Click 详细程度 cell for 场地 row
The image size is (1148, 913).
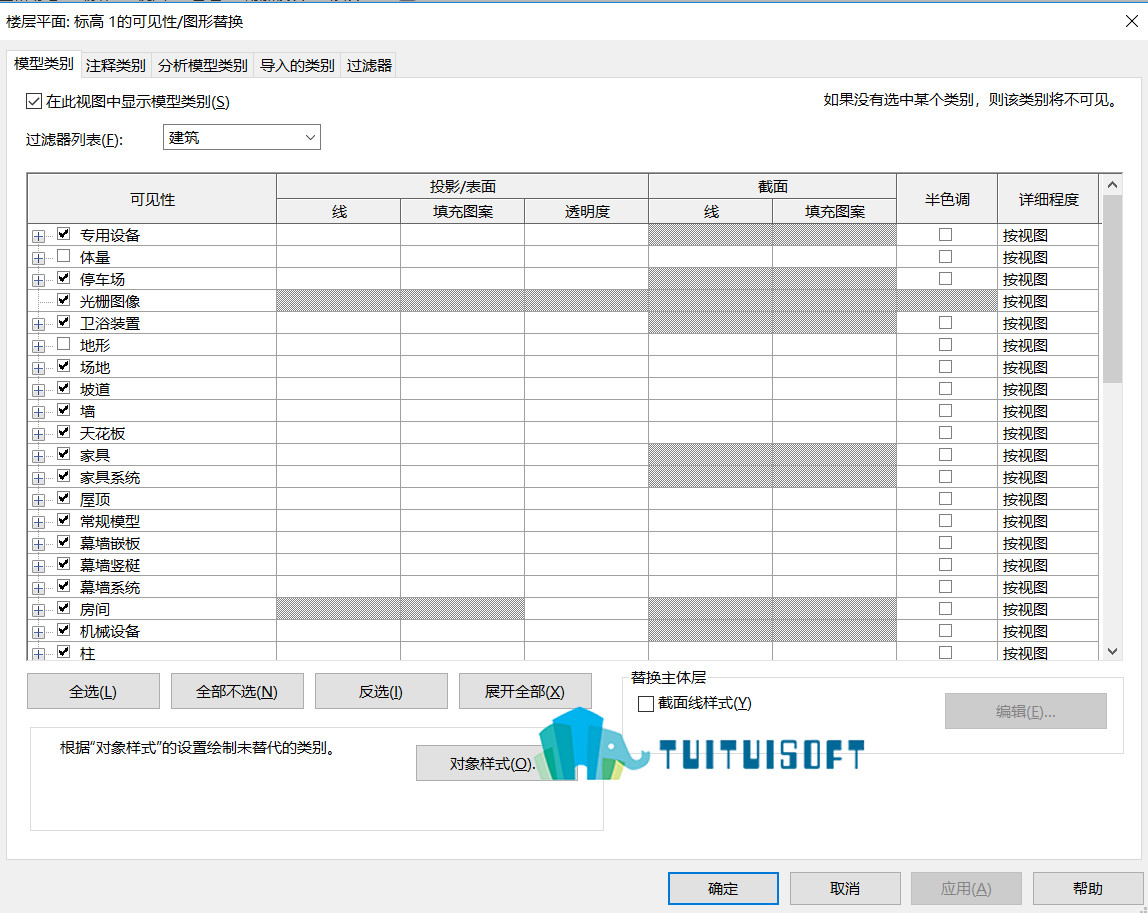pos(1048,367)
